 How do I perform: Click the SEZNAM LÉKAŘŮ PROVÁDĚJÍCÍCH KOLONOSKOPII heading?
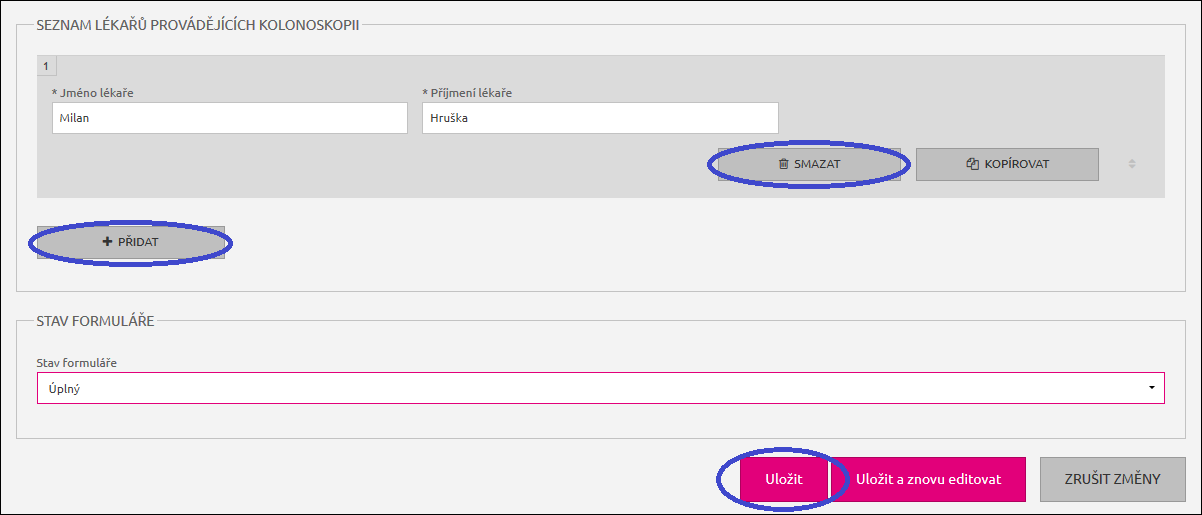tap(197, 25)
